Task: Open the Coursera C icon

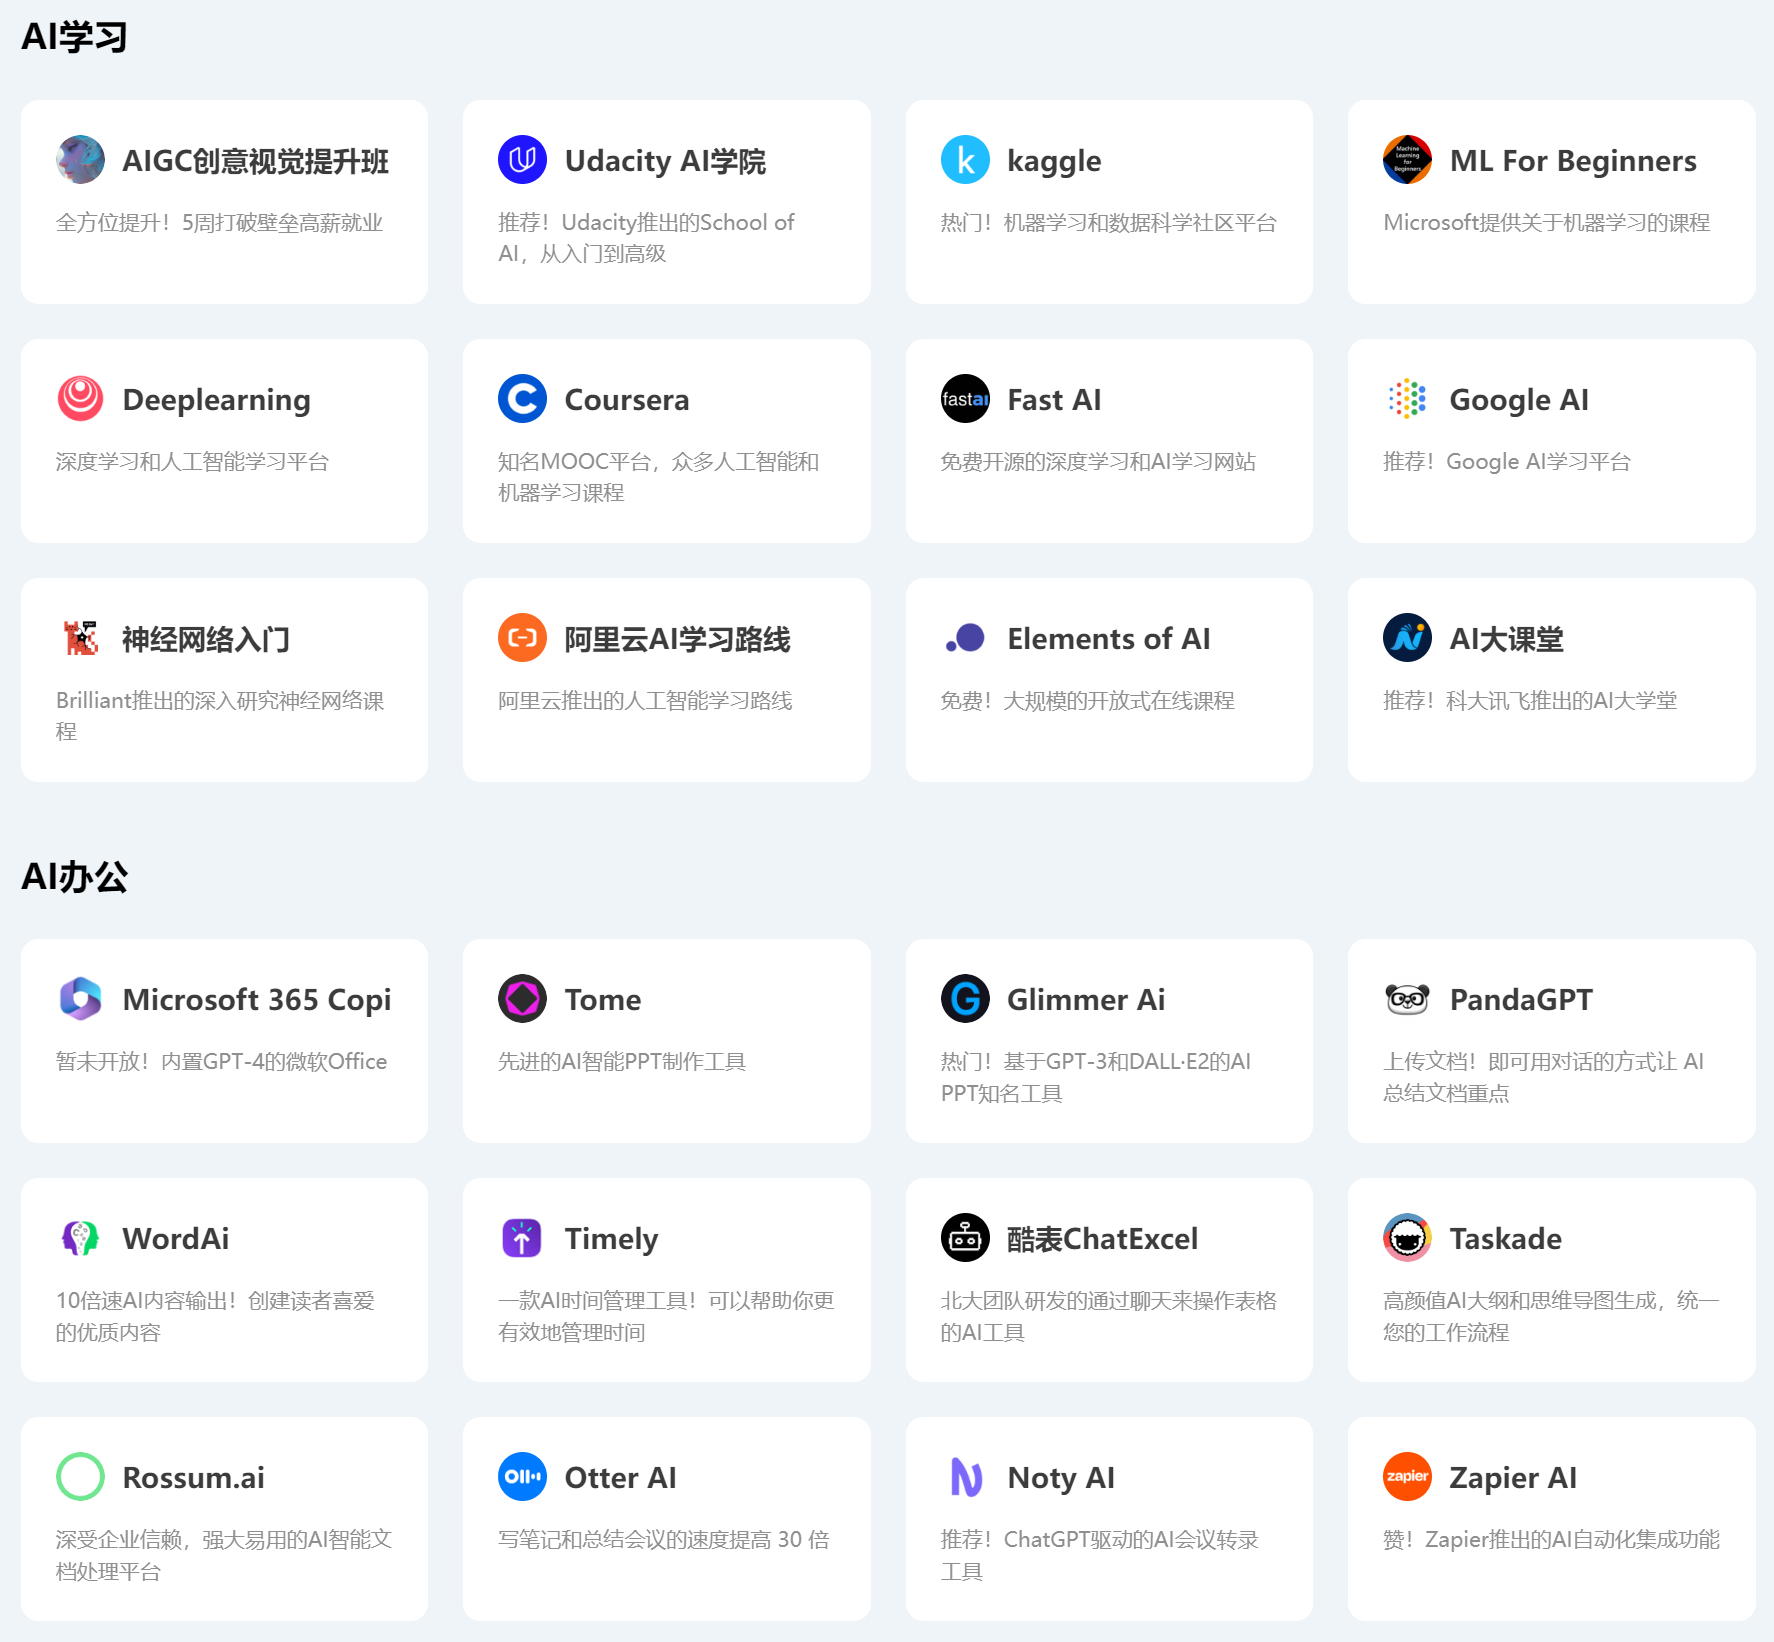Action: (522, 399)
